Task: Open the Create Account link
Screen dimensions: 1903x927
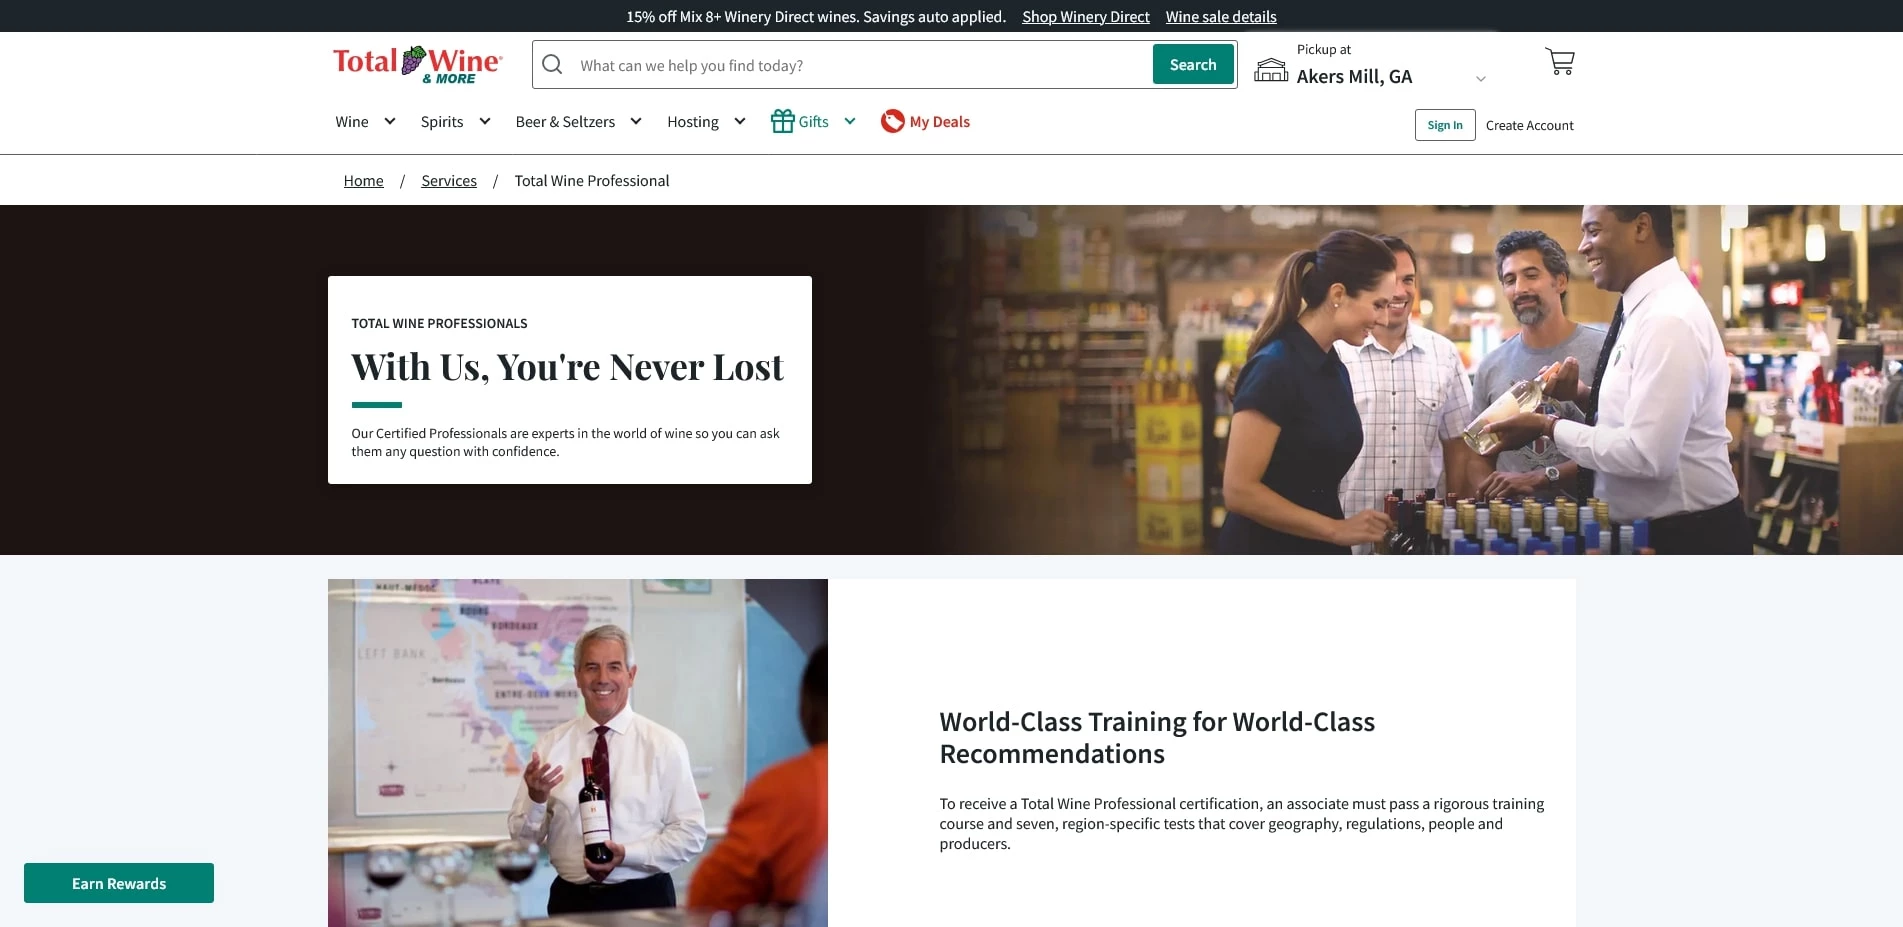Action: coord(1529,125)
